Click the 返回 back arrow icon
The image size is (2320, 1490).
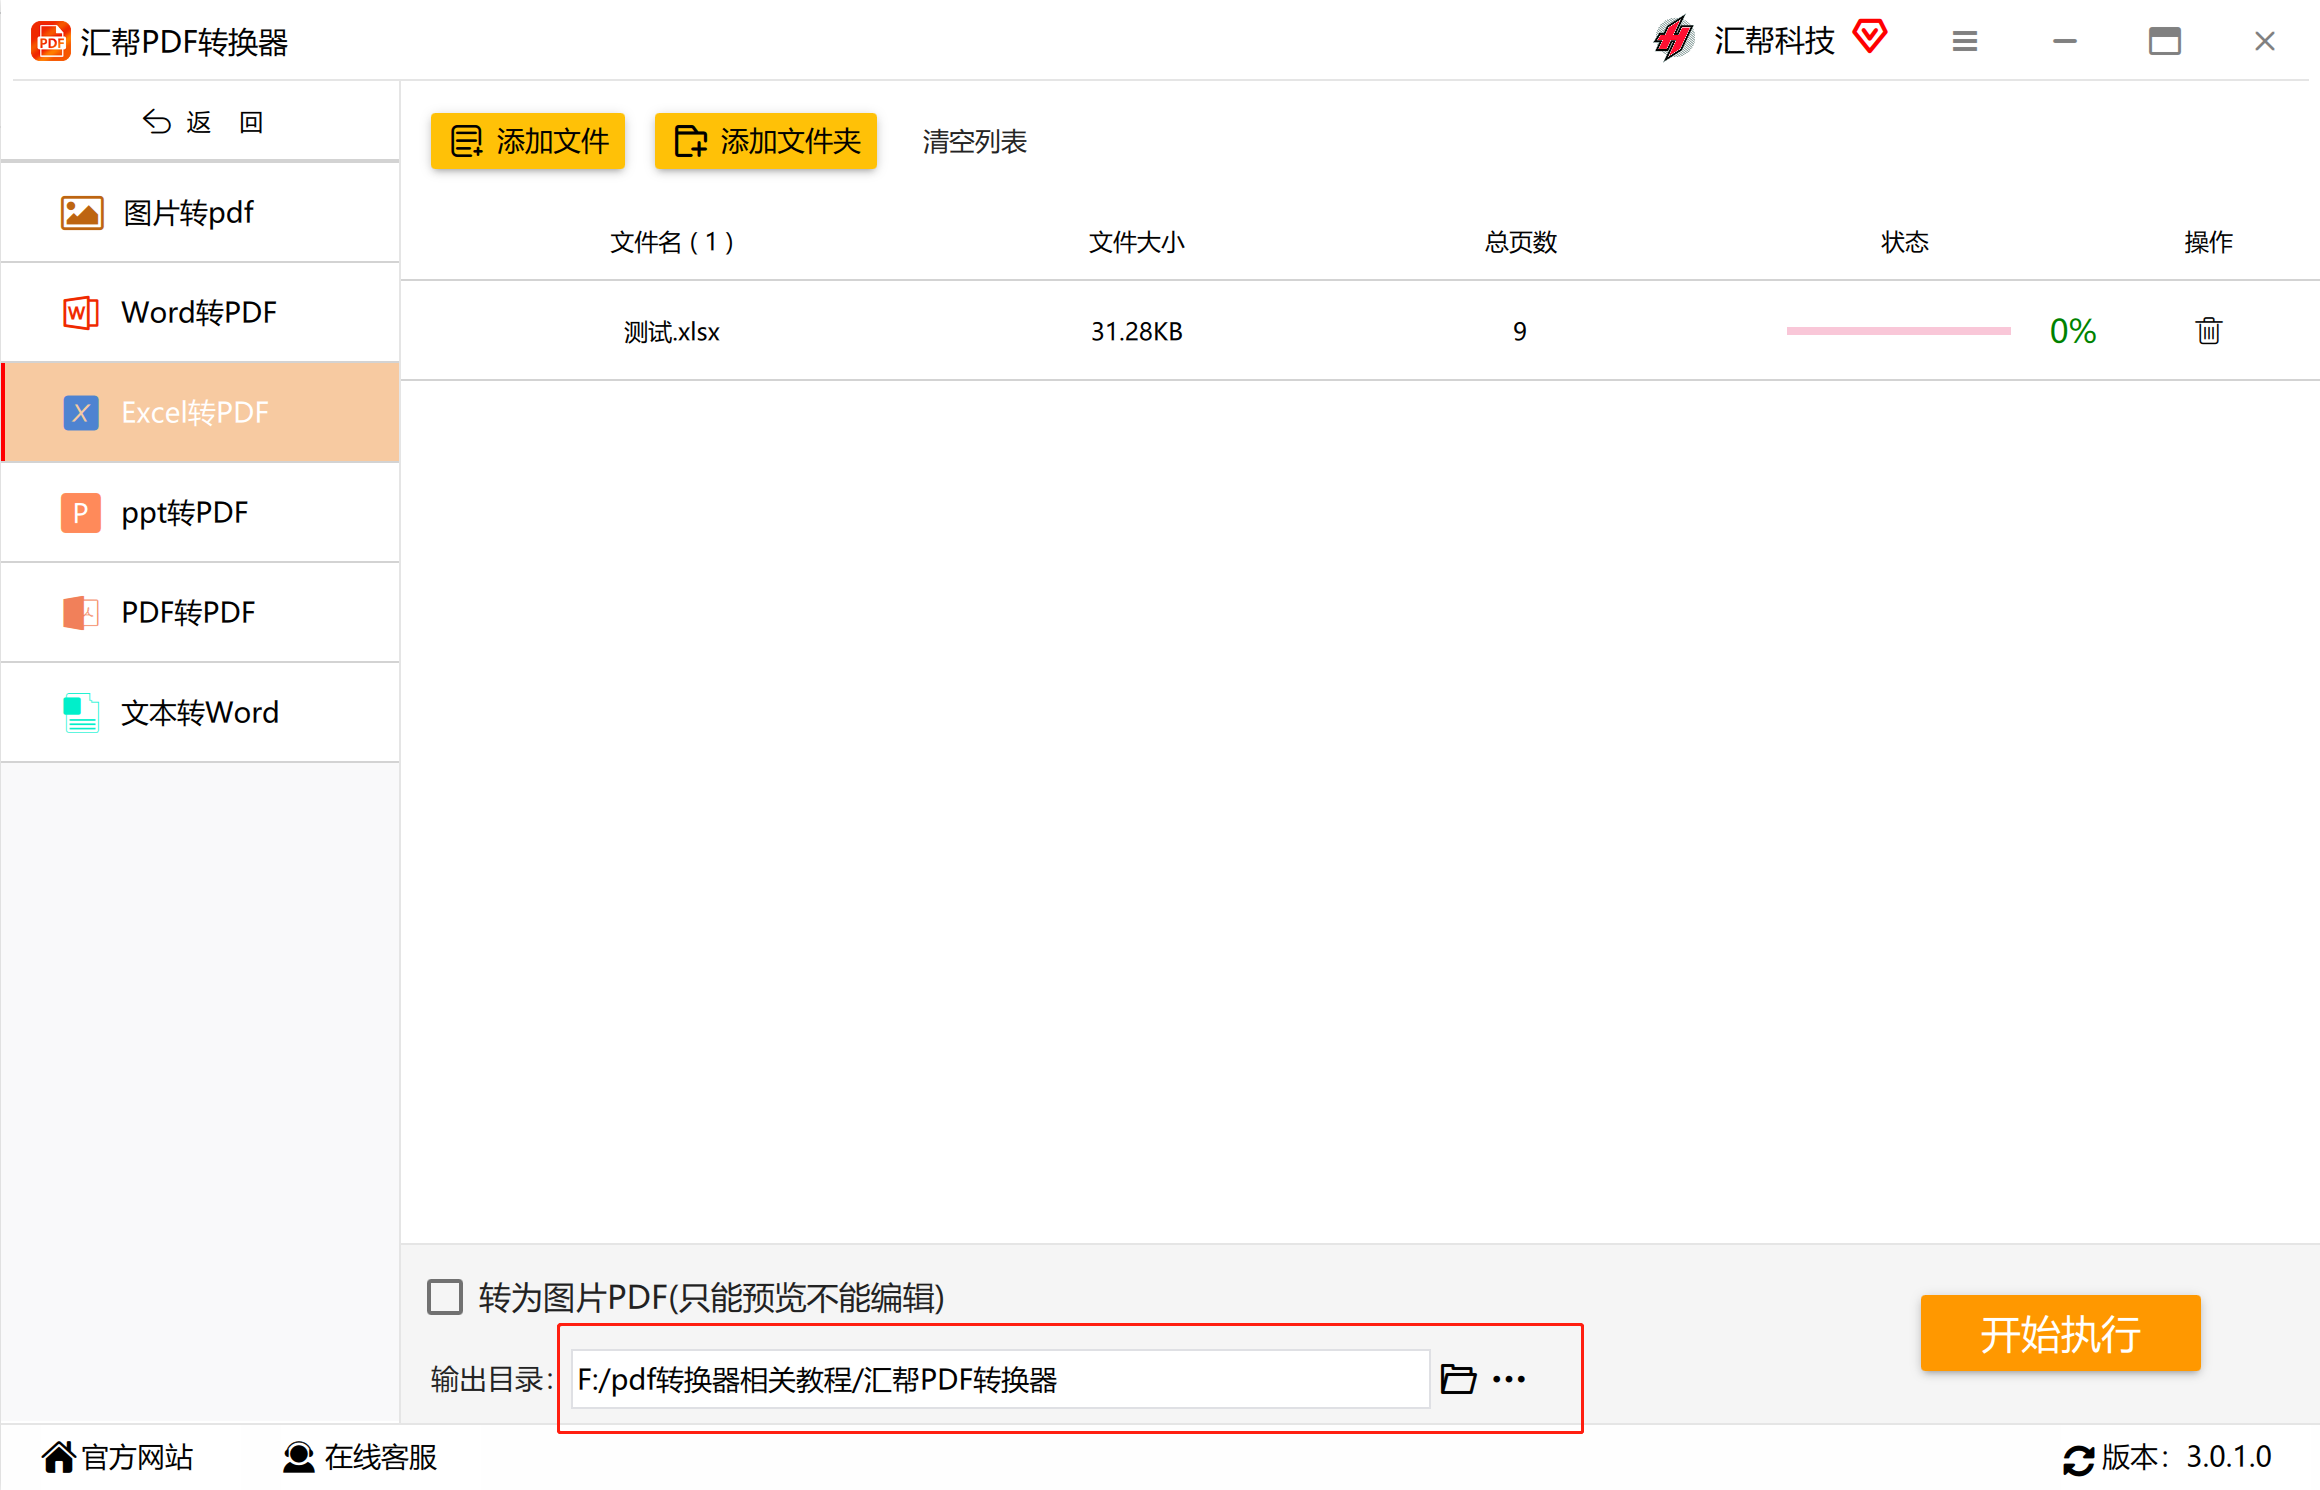click(156, 122)
